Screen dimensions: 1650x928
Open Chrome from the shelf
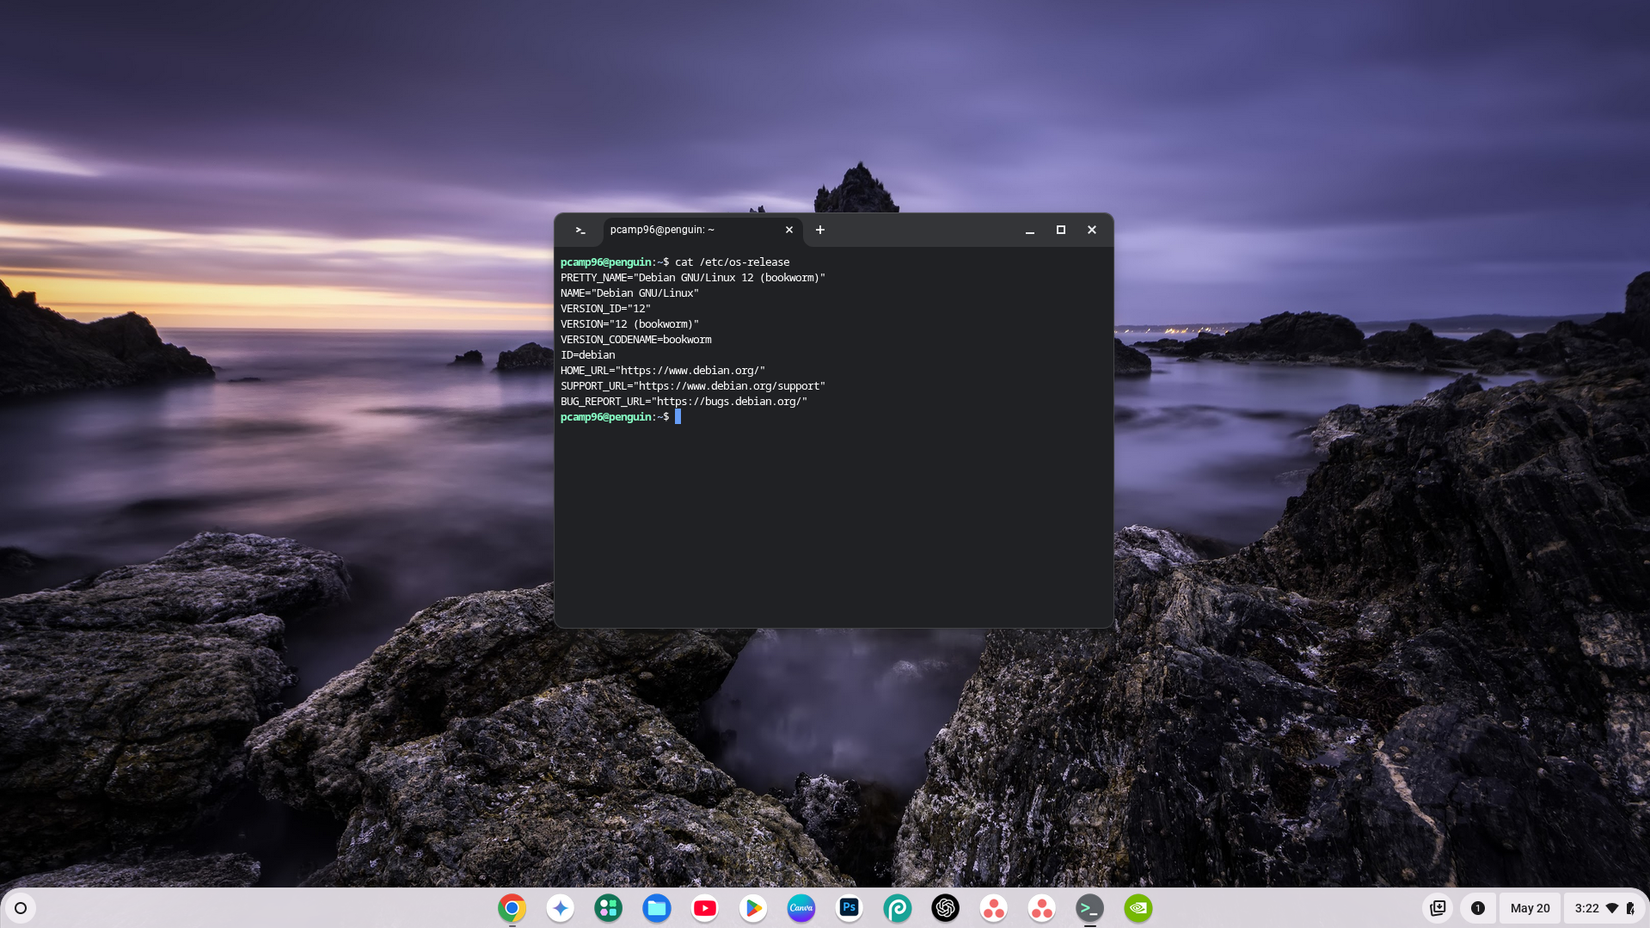point(512,908)
